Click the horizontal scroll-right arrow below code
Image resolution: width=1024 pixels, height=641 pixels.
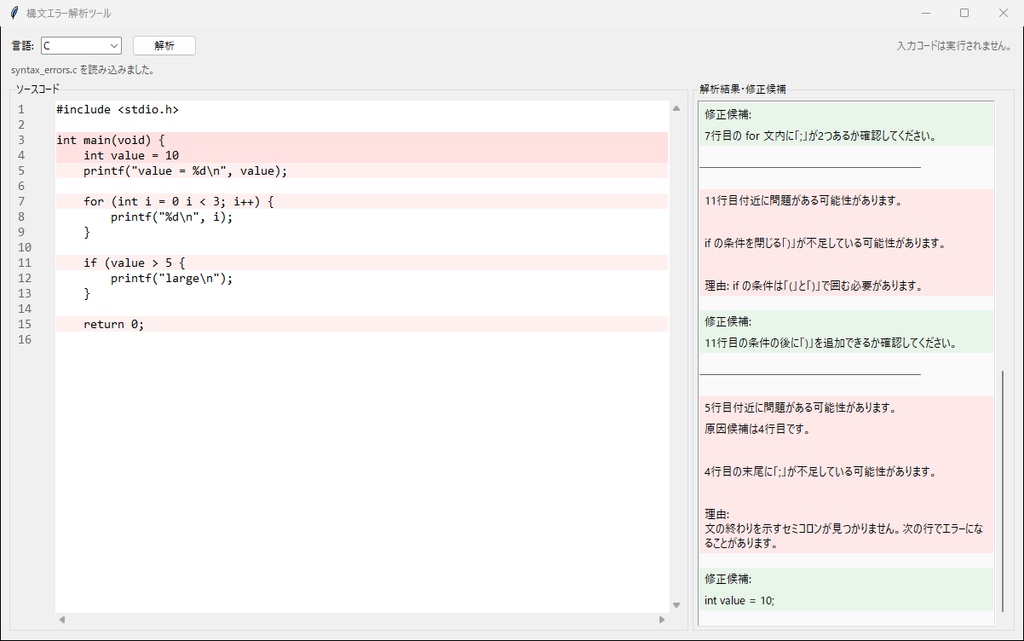point(662,619)
